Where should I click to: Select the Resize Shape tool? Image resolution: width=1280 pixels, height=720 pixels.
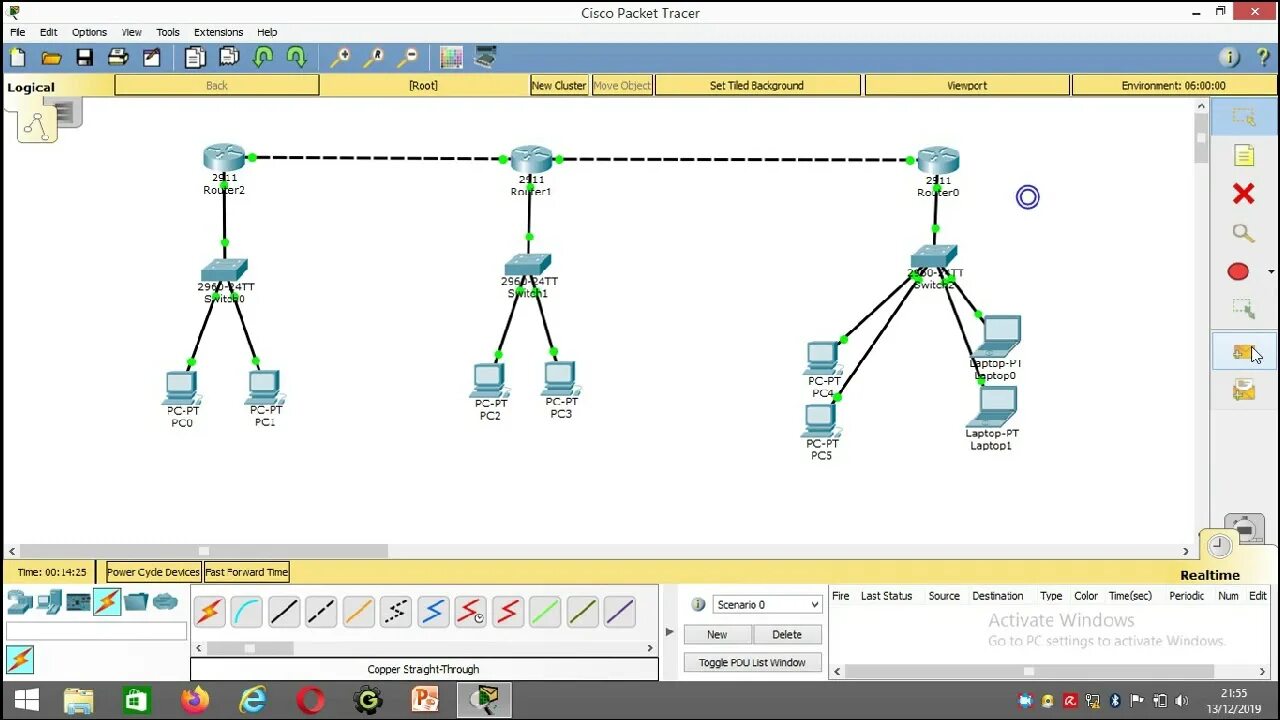point(1243,310)
